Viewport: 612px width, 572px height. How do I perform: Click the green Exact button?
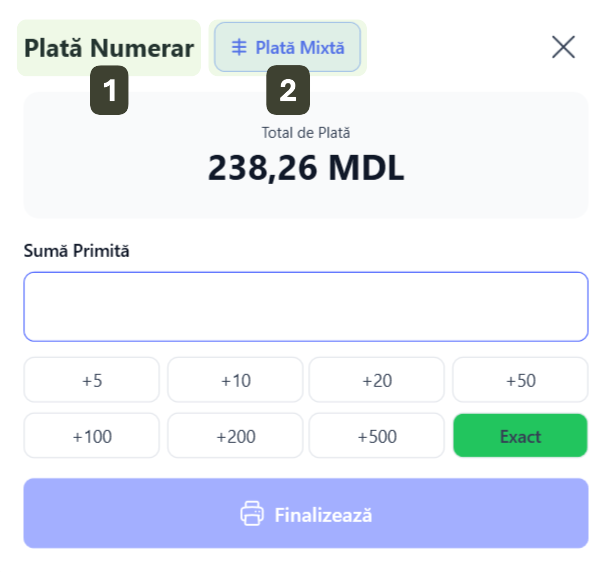coord(520,436)
